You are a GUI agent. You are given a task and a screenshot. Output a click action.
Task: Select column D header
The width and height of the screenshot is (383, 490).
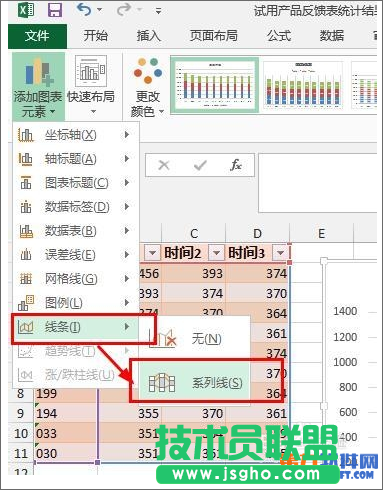[257, 234]
